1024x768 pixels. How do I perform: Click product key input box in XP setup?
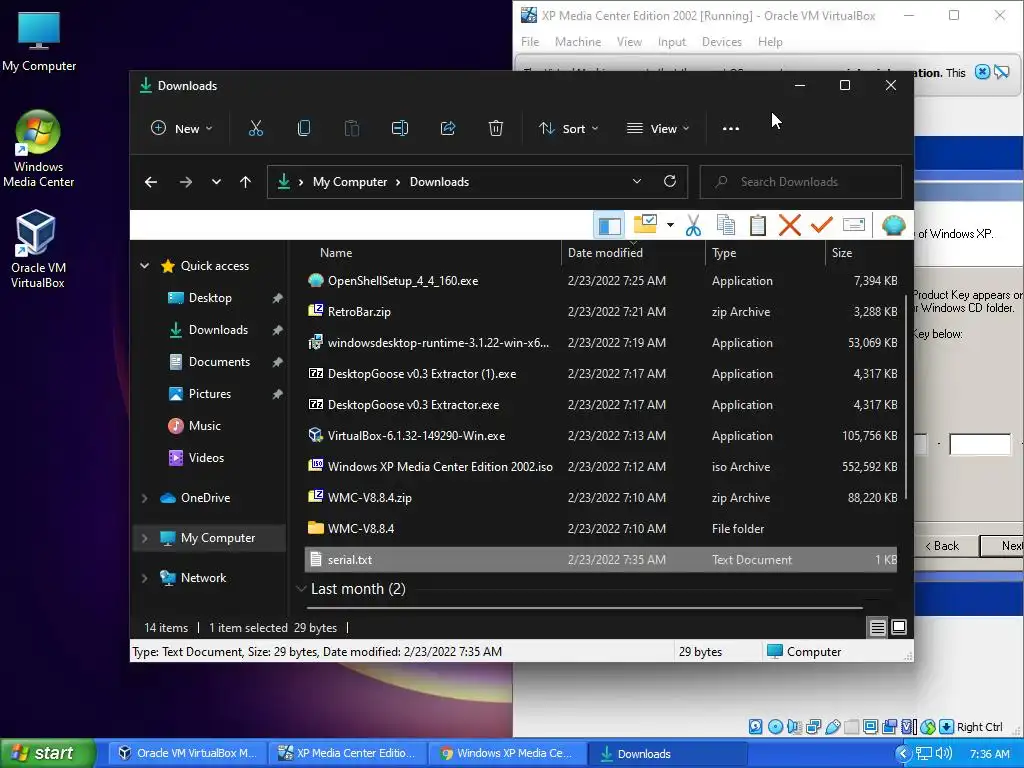980,445
